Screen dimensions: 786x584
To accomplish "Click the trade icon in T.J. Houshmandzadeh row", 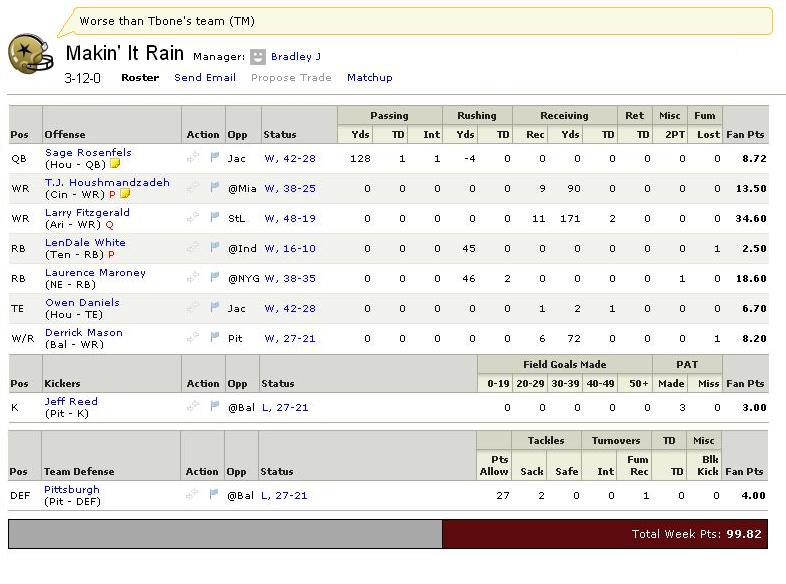I will click(x=192, y=188).
